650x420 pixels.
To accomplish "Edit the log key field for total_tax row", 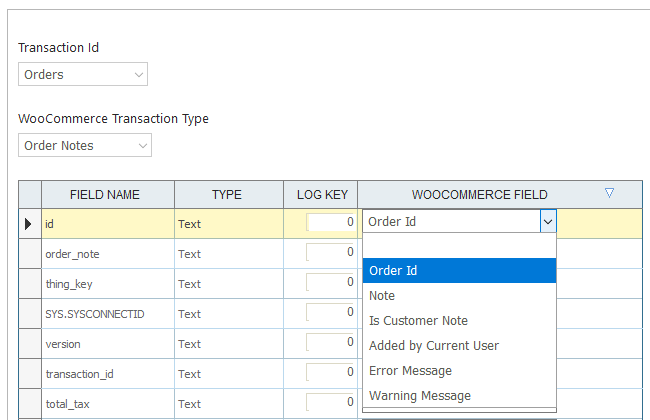I will (330, 402).
